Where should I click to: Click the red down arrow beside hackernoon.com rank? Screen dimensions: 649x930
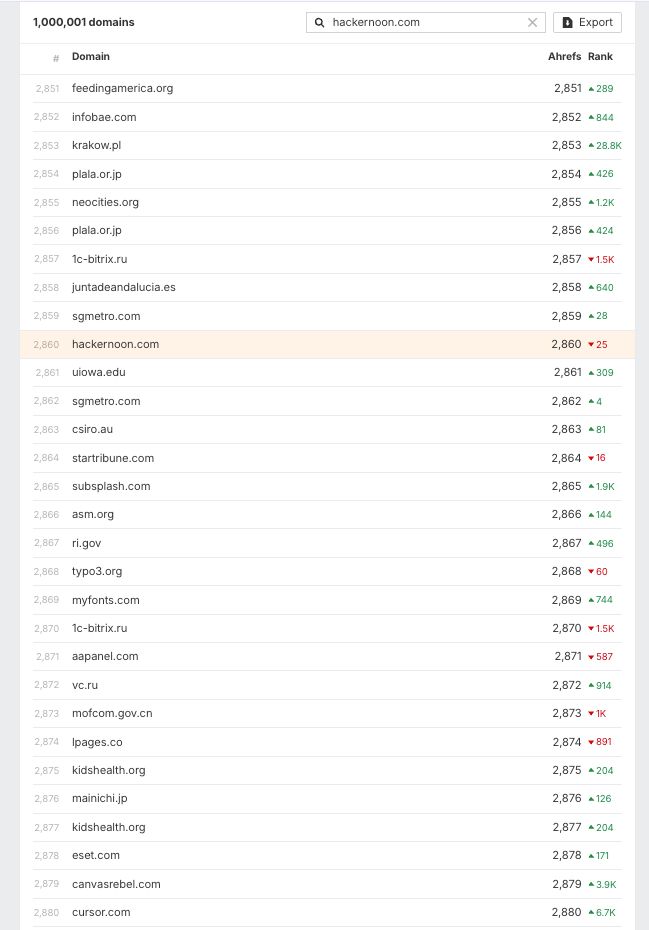pos(591,345)
